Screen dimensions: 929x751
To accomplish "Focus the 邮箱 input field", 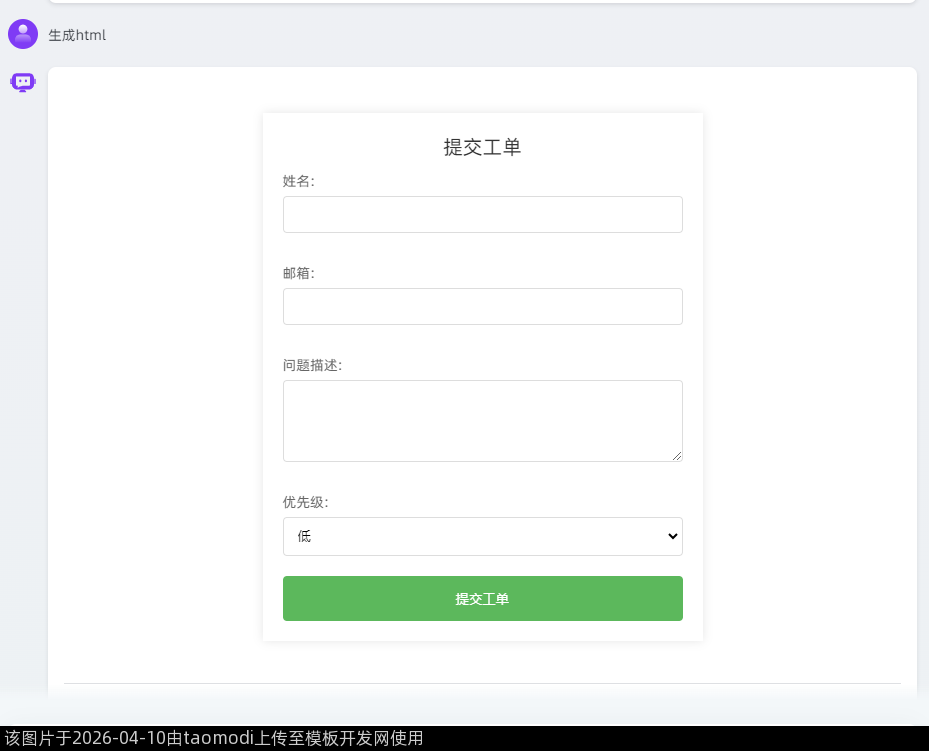I will tap(482, 307).
